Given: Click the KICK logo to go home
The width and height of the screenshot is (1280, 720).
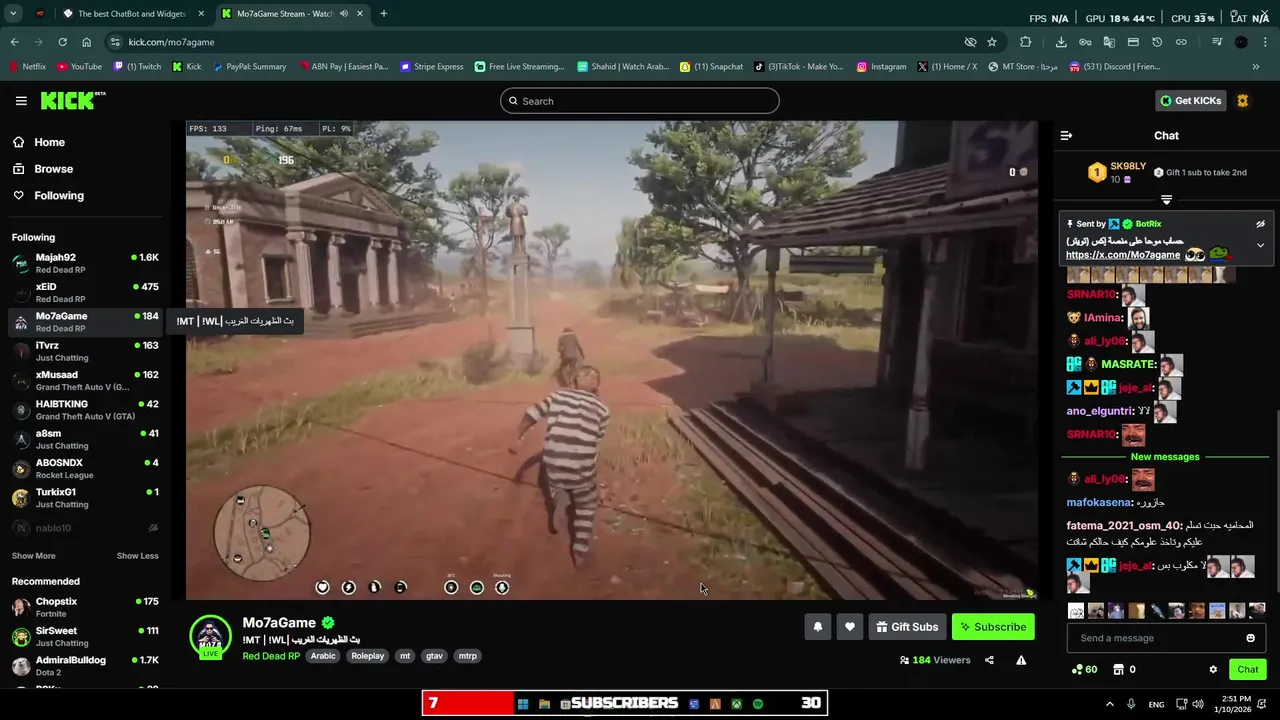Looking at the screenshot, I should tap(72, 100).
